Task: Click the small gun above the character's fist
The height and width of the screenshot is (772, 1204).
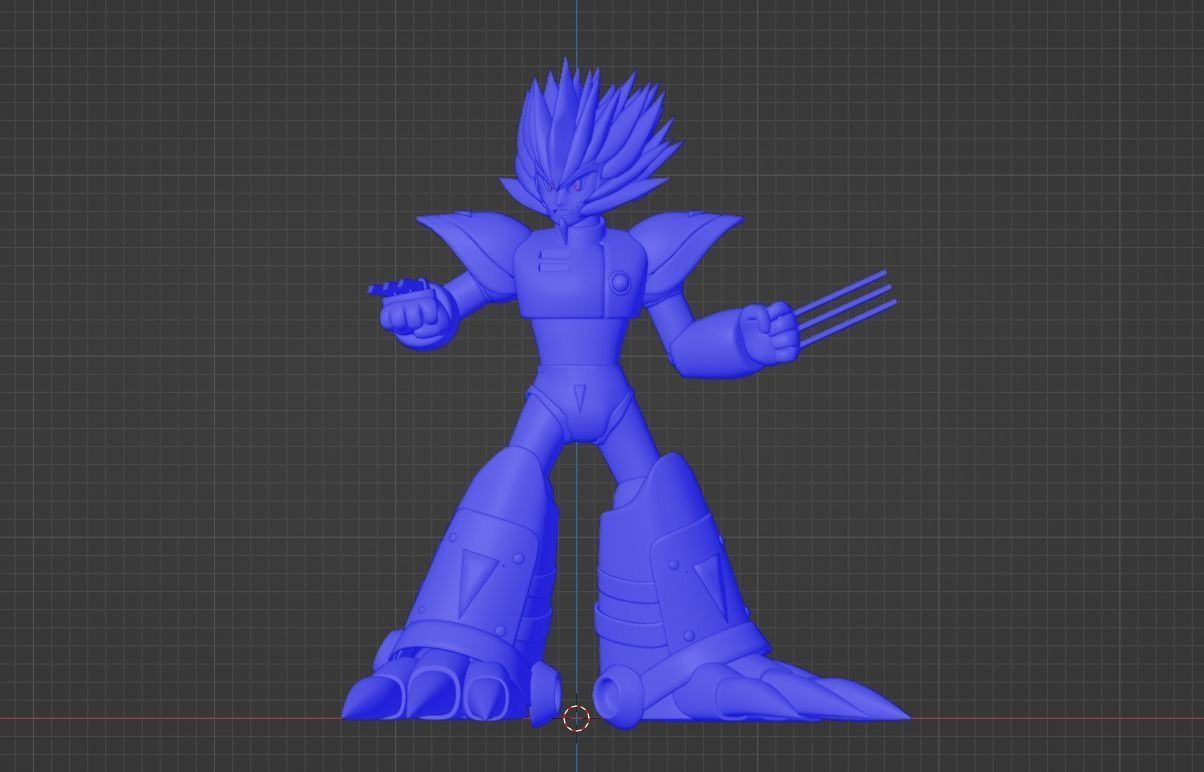Action: pyautogui.click(x=400, y=288)
